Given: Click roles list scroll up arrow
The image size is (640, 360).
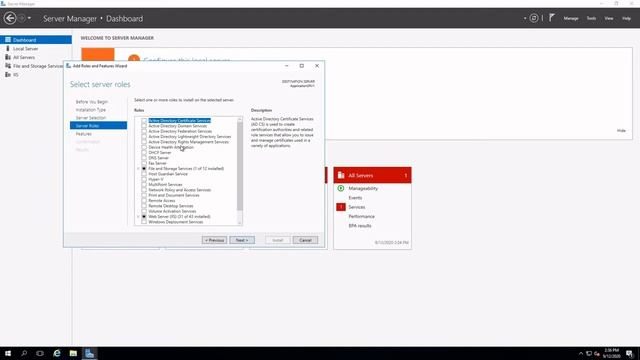Looking at the screenshot, I should [240, 120].
